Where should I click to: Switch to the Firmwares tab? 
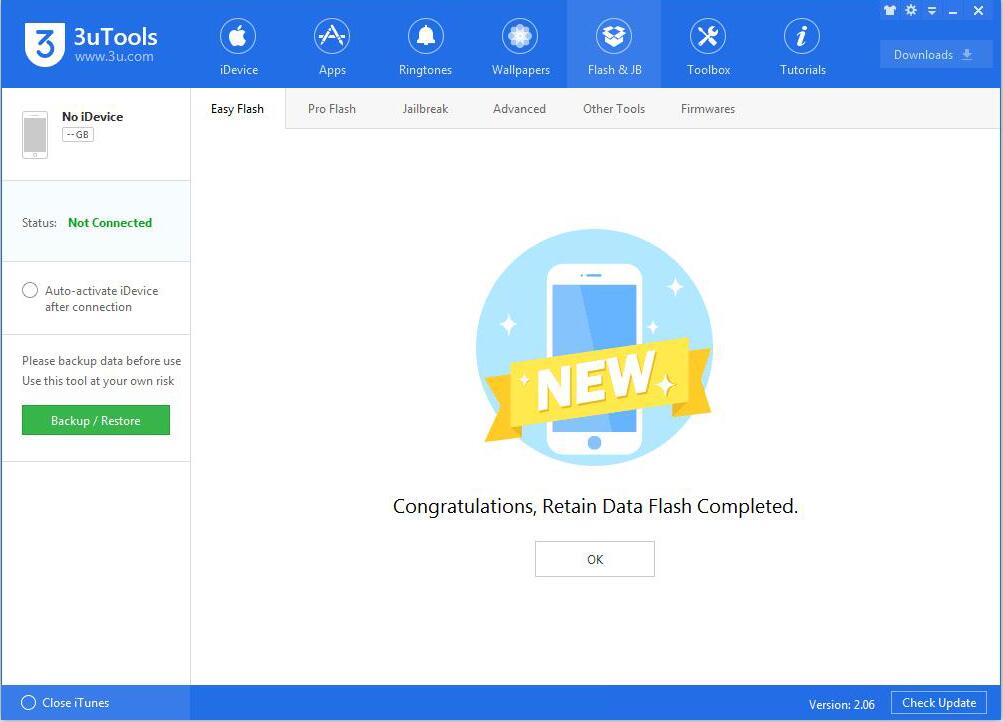(x=707, y=108)
